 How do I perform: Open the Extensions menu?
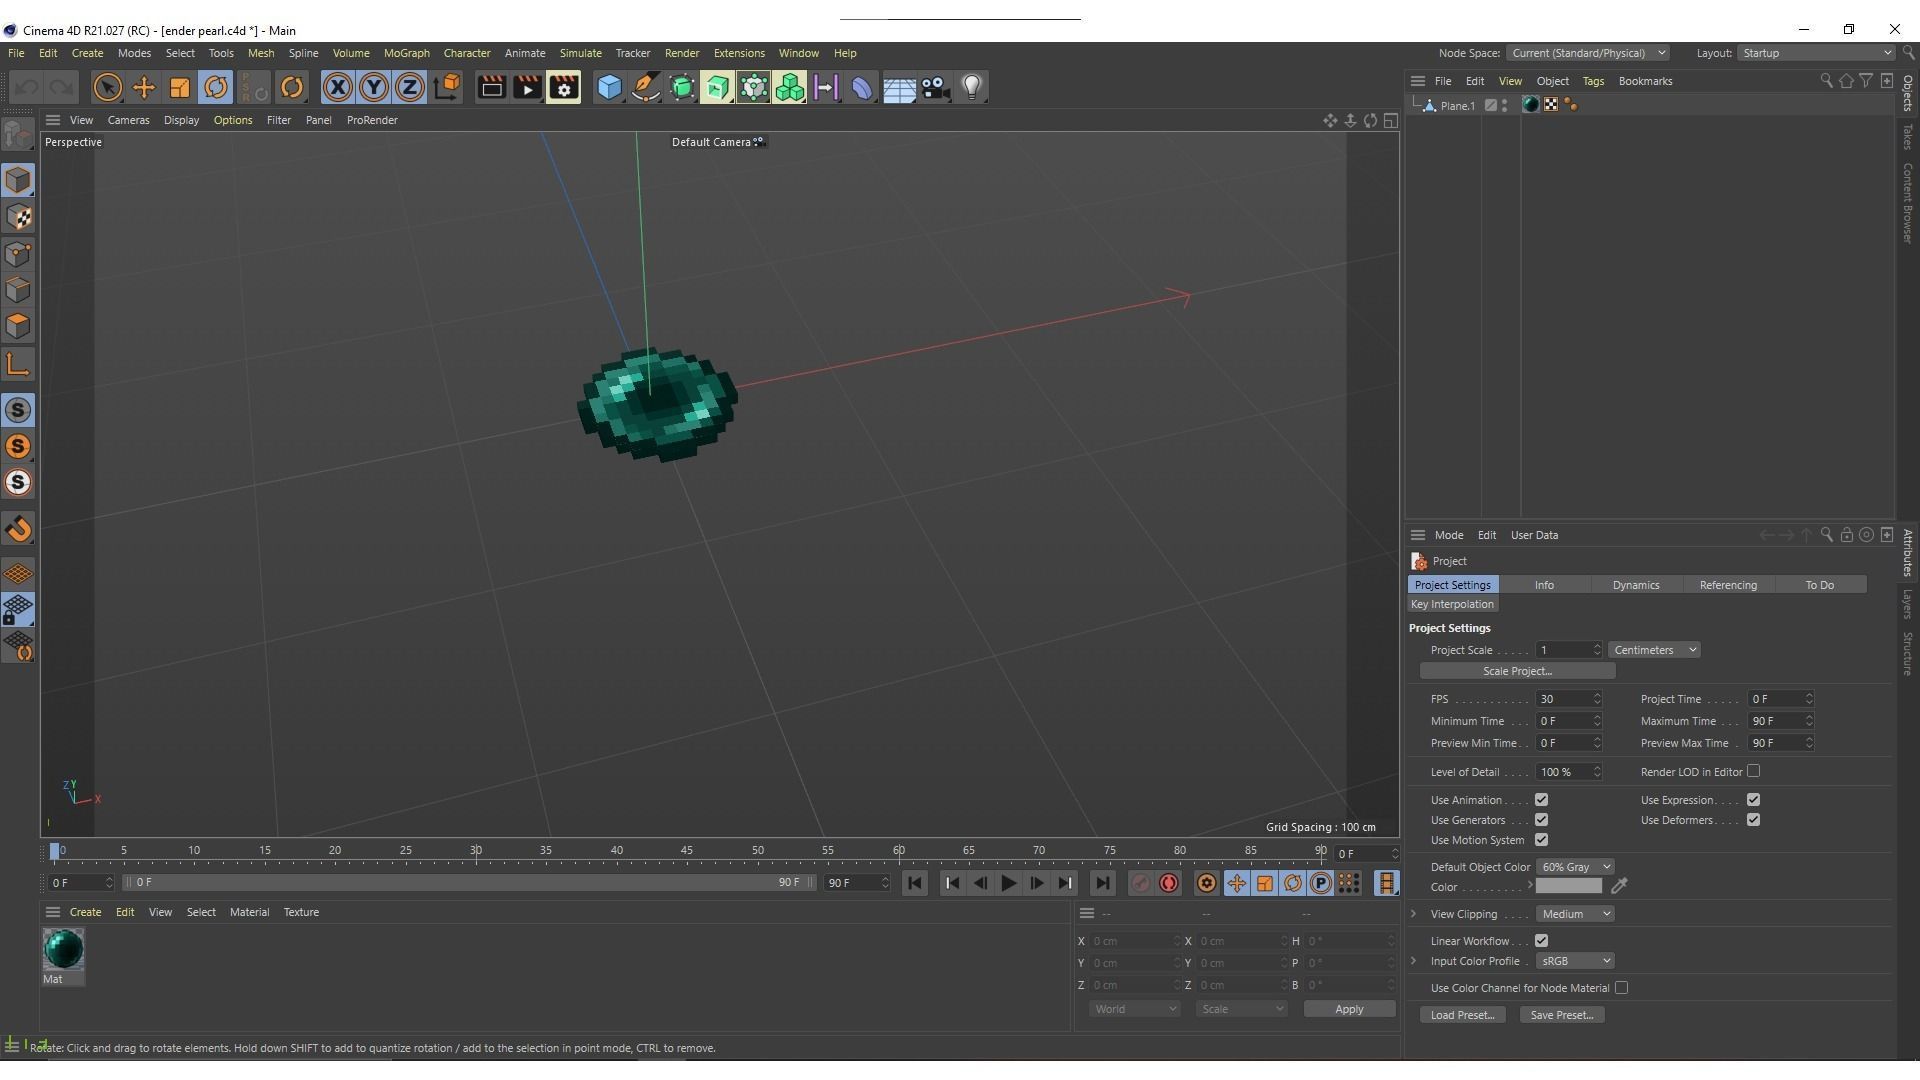click(x=739, y=53)
